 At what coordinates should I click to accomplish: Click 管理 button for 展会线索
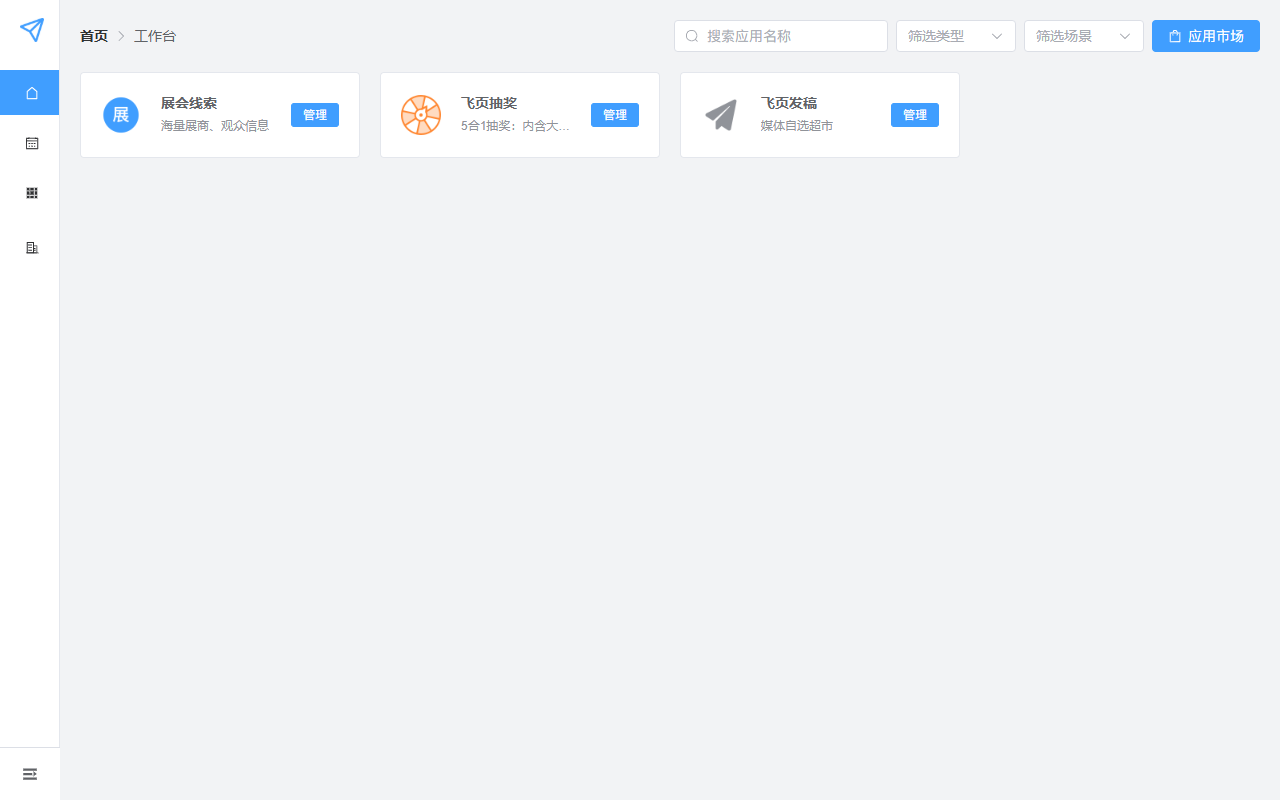tap(315, 115)
